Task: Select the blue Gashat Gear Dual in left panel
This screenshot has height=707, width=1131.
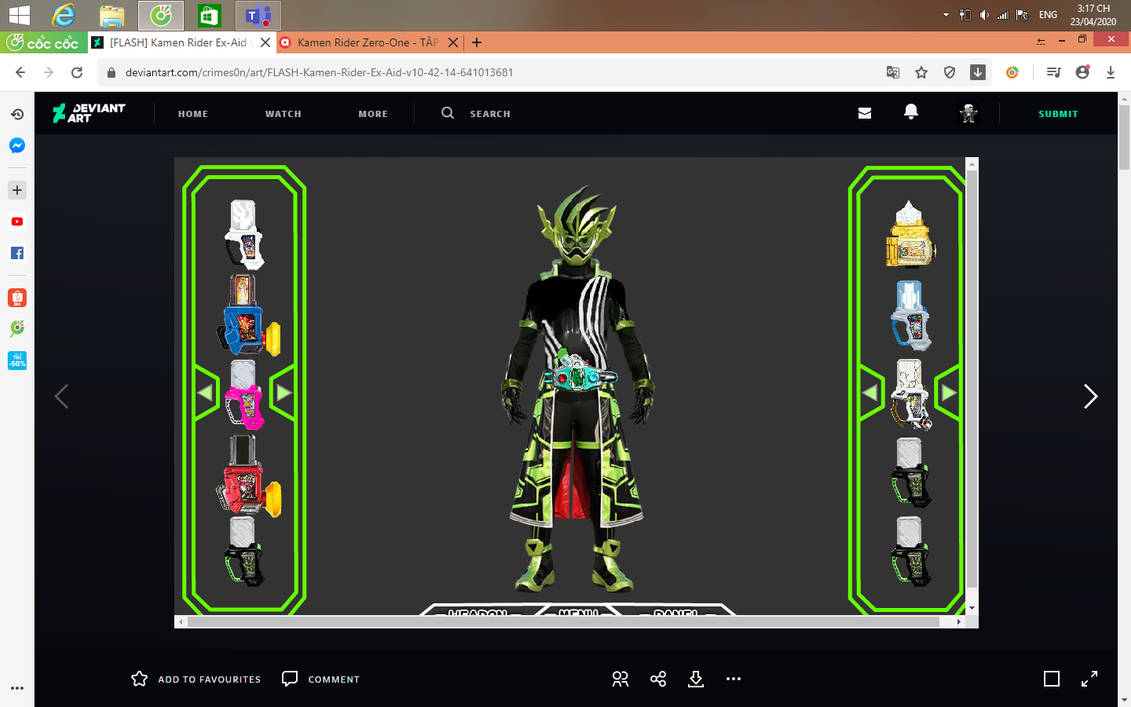Action: [248, 314]
